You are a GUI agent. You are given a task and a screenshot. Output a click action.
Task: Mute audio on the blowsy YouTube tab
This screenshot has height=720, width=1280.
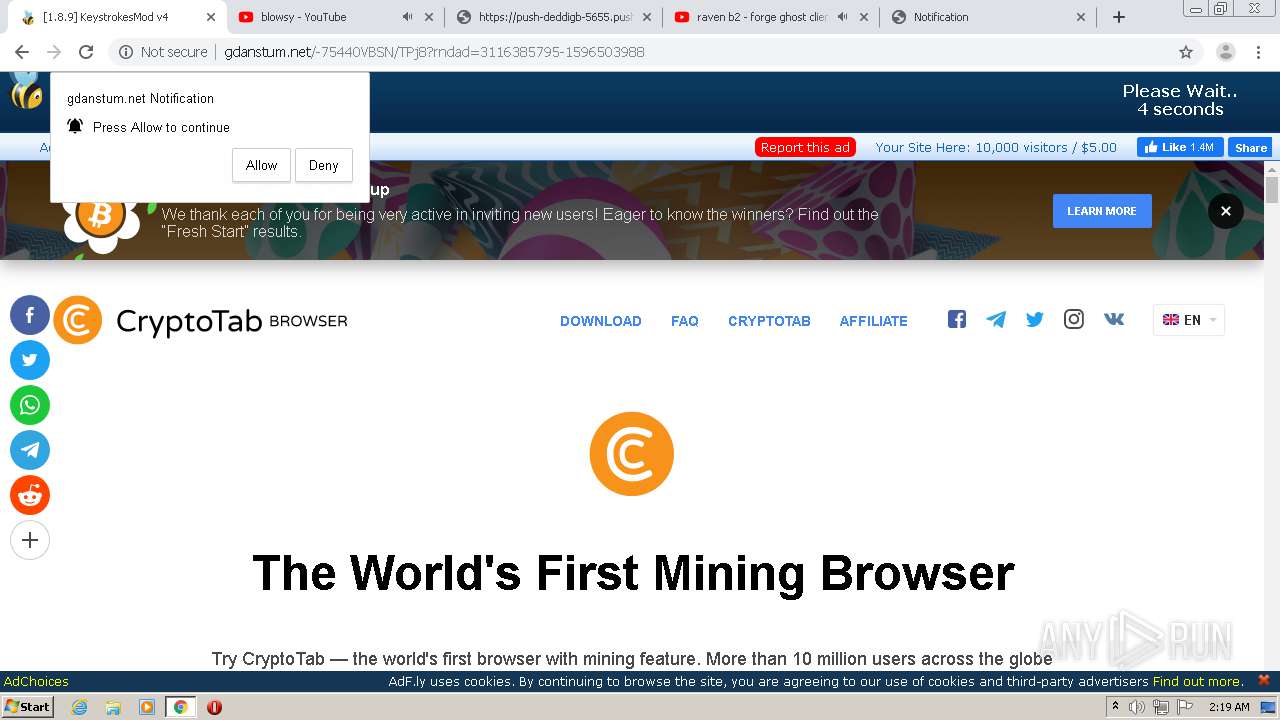pyautogui.click(x=407, y=17)
